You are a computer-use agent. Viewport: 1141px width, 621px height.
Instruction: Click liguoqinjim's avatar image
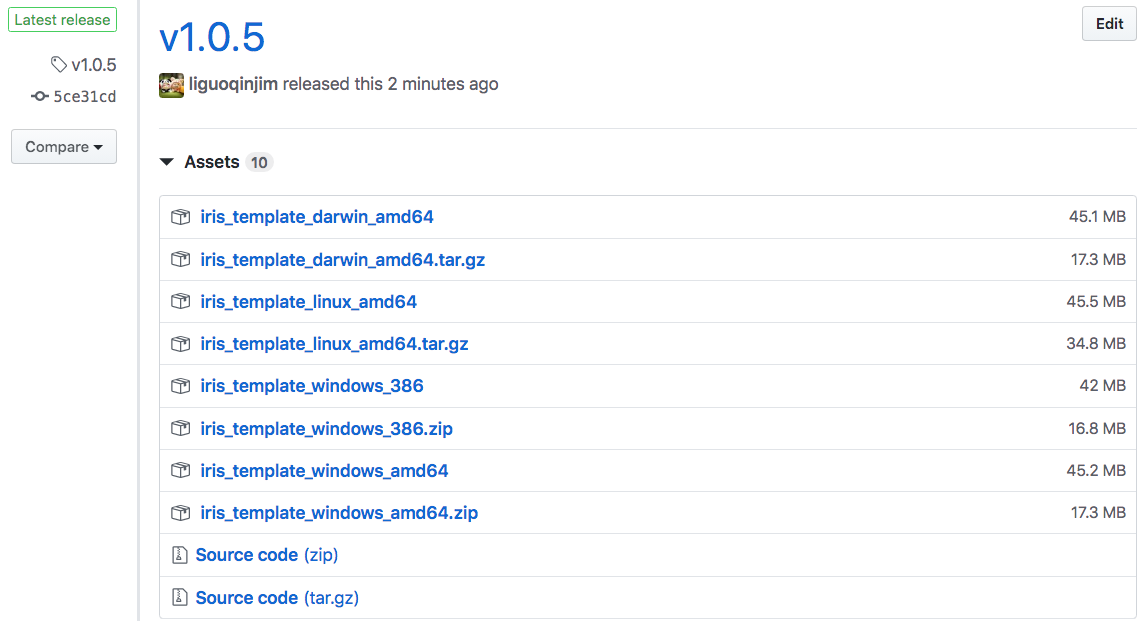click(171, 85)
